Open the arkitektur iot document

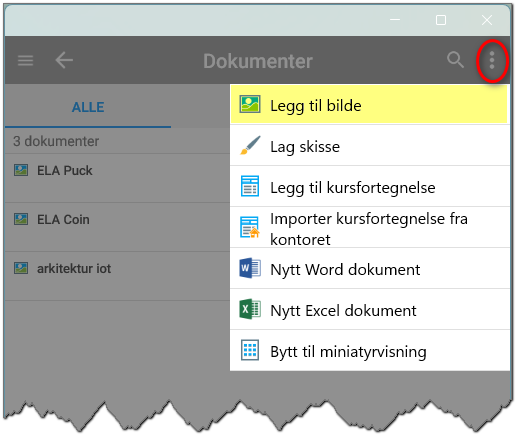[x=117, y=276]
